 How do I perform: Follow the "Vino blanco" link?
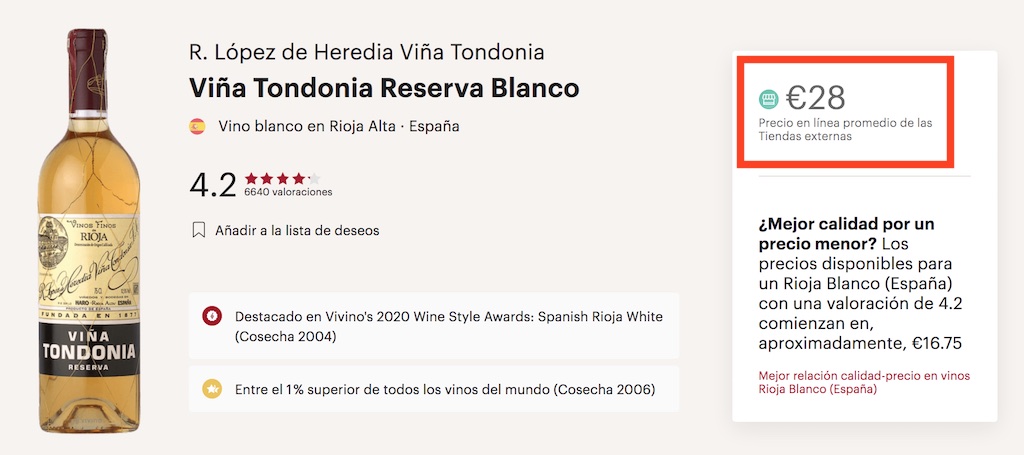[x=260, y=127]
